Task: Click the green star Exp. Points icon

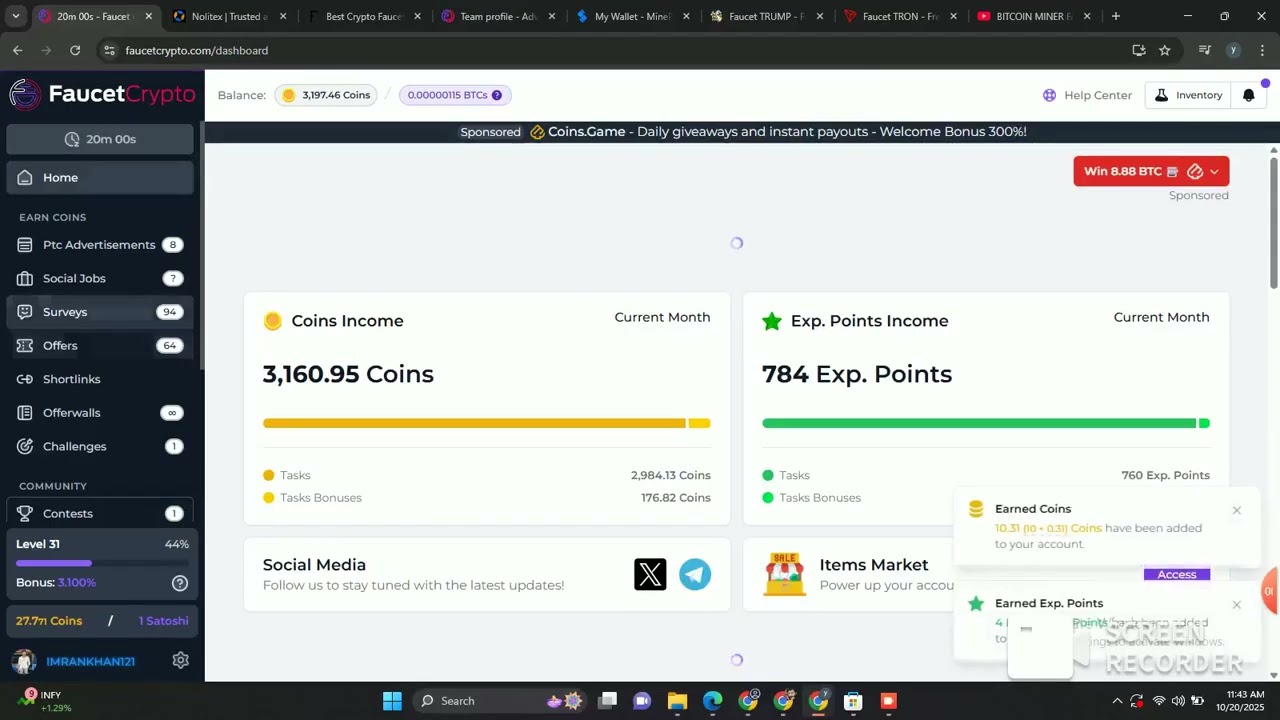Action: point(771,321)
